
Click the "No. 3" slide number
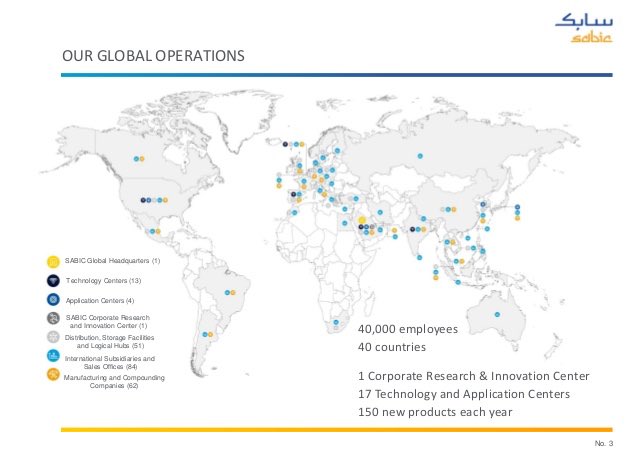[604, 443]
